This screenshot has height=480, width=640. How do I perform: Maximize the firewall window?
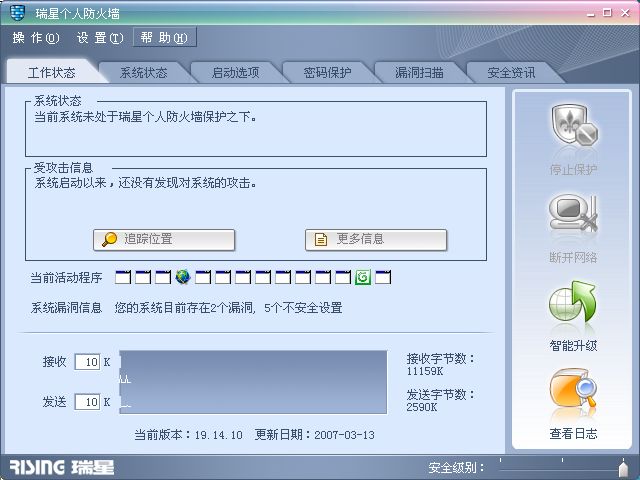coord(607,13)
